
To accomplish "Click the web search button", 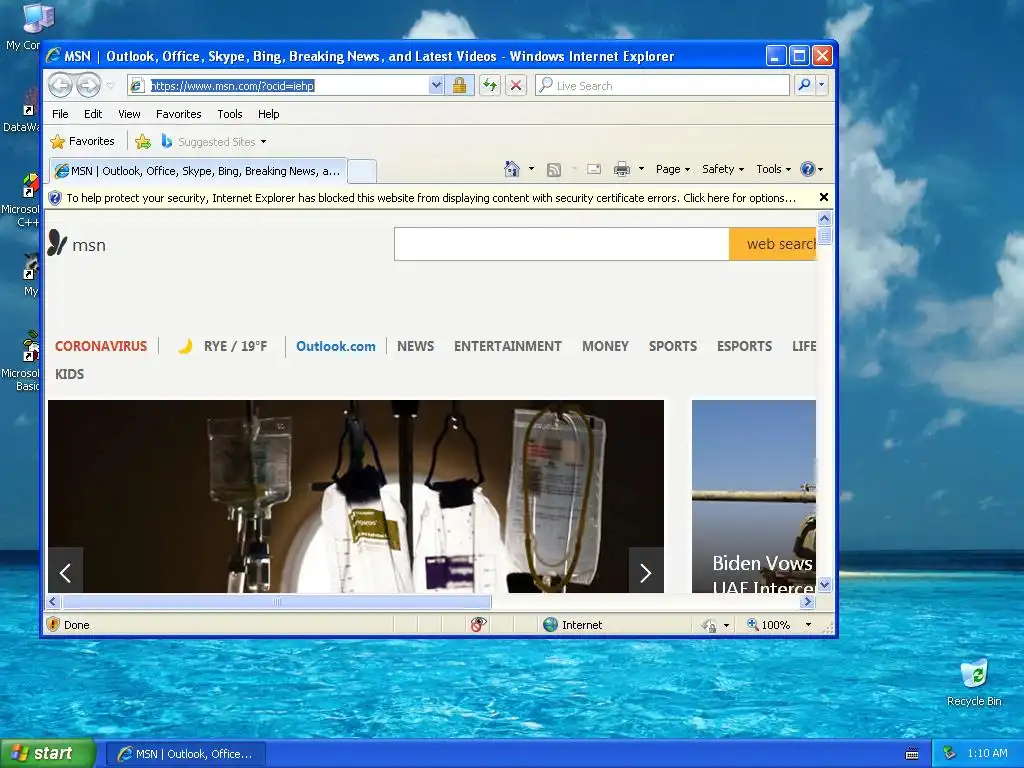I will [773, 244].
